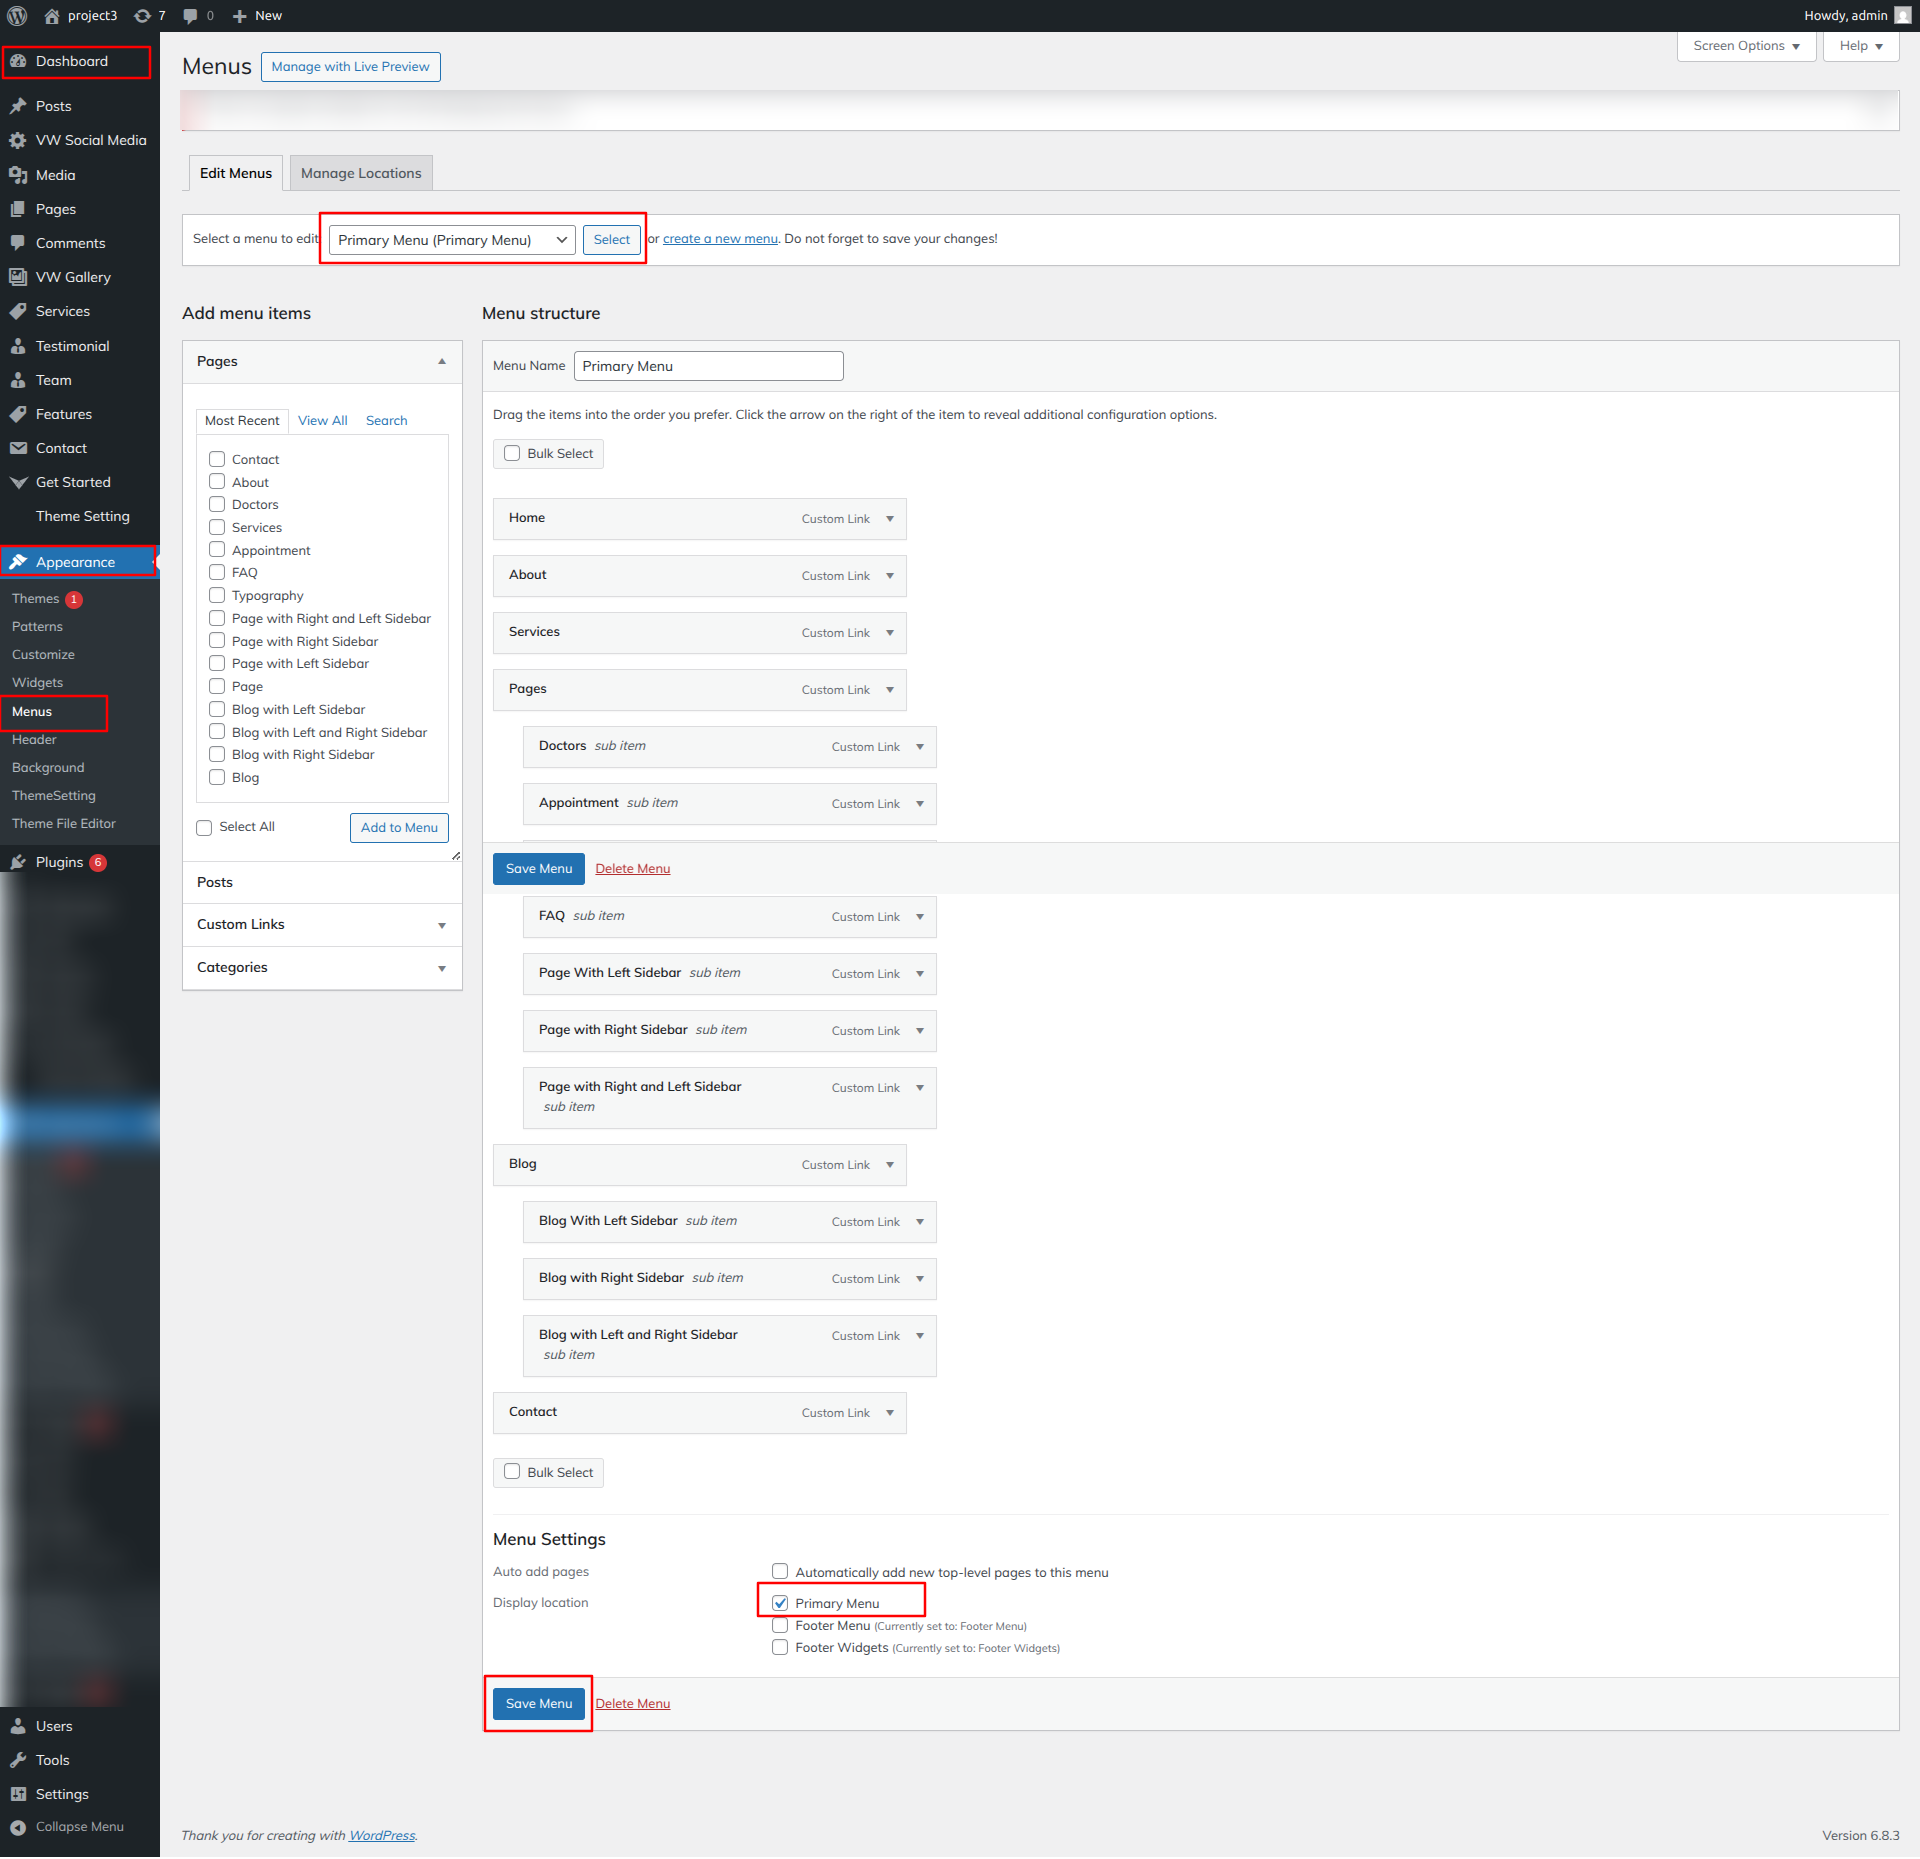Click the Add to Menu button
The height and width of the screenshot is (1859, 1920).
[399, 827]
